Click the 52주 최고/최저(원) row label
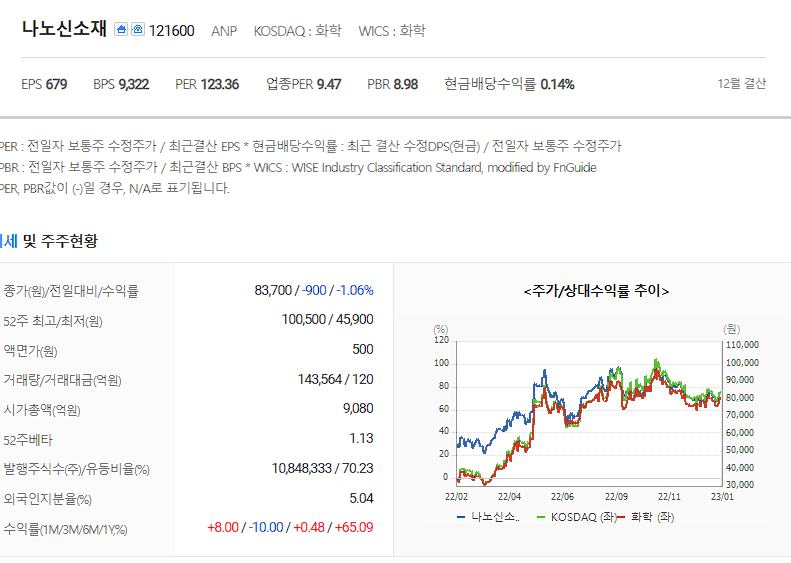 53,321
